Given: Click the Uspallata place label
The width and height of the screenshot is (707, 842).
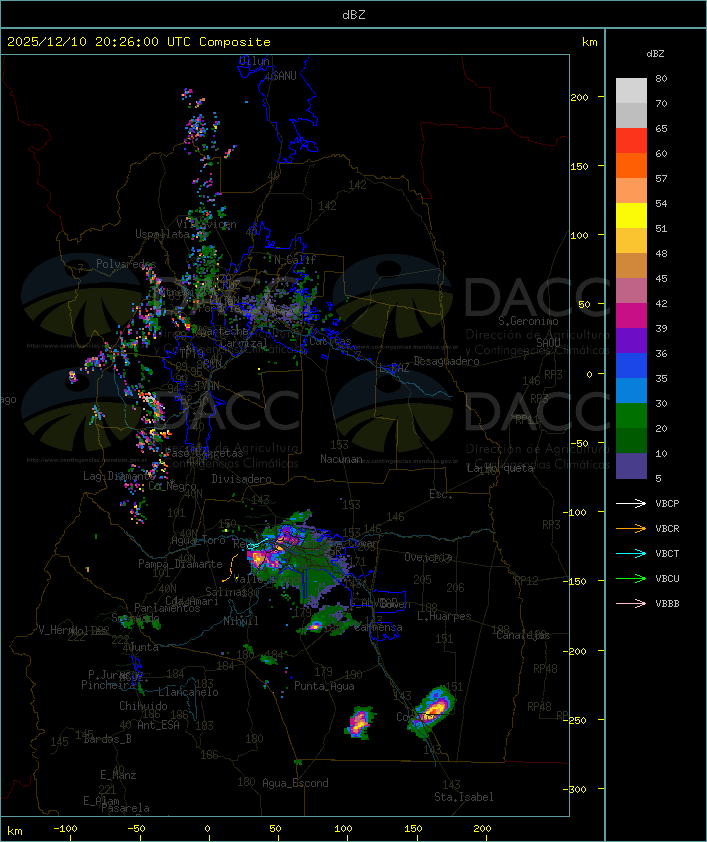Looking at the screenshot, I should pyautogui.click(x=162, y=234).
